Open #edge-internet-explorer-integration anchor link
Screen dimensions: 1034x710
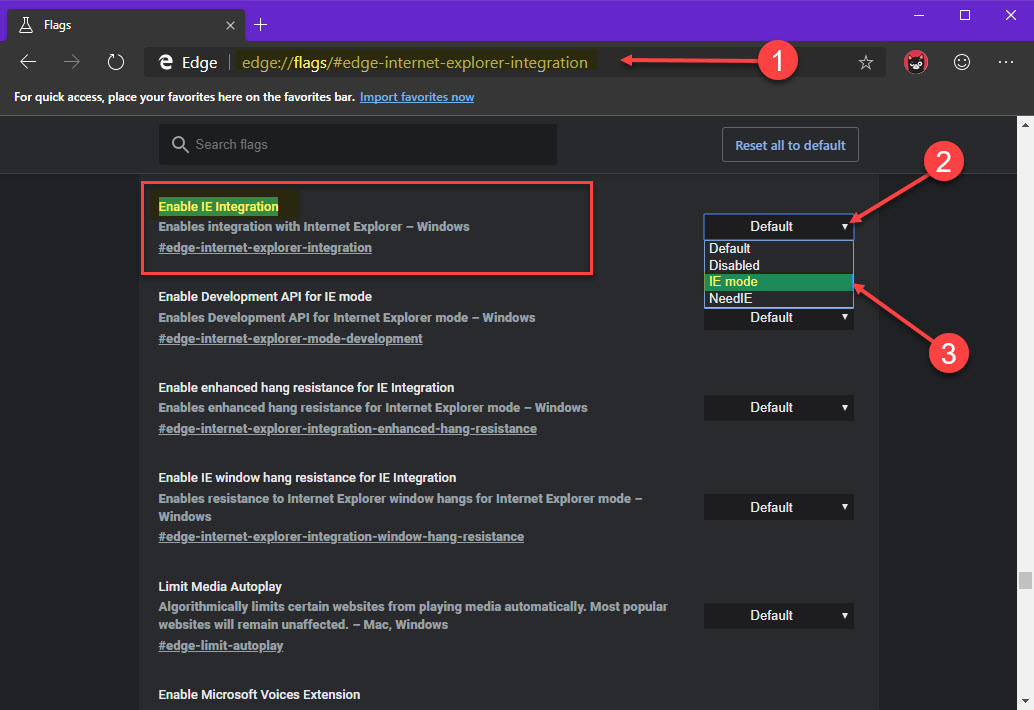pyautogui.click(x=265, y=248)
